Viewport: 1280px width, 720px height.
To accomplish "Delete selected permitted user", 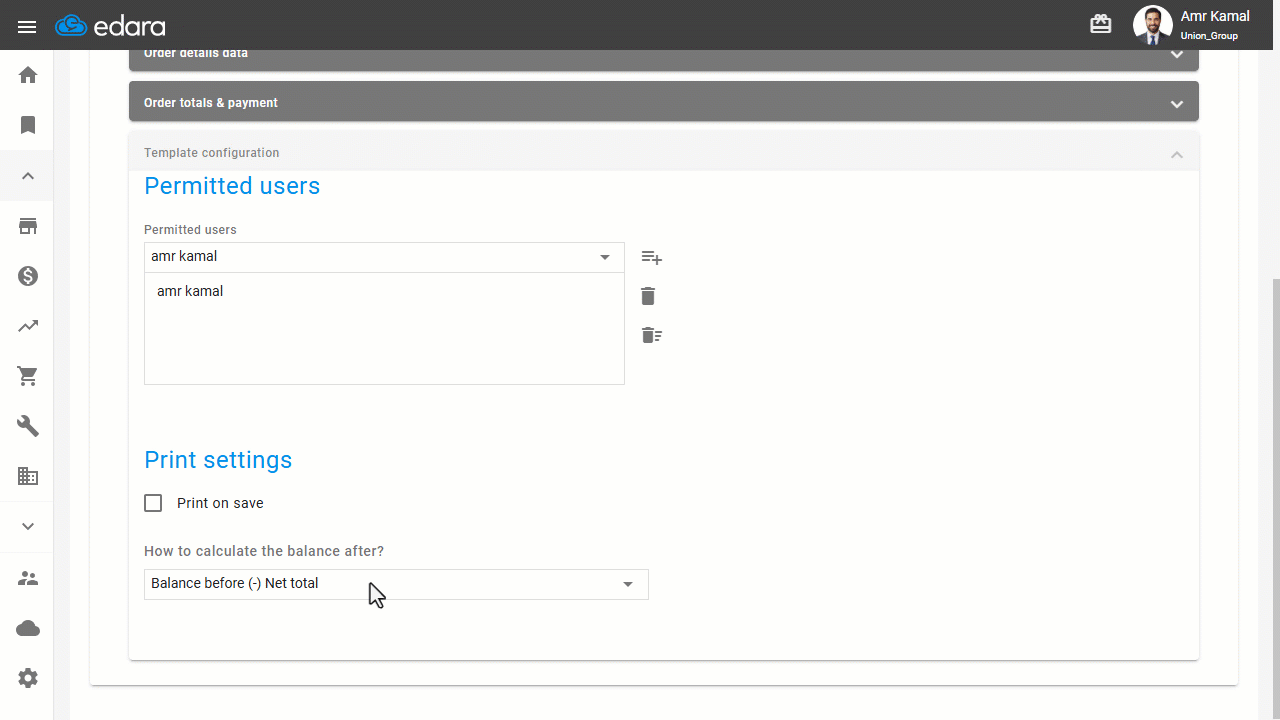I will [x=648, y=296].
